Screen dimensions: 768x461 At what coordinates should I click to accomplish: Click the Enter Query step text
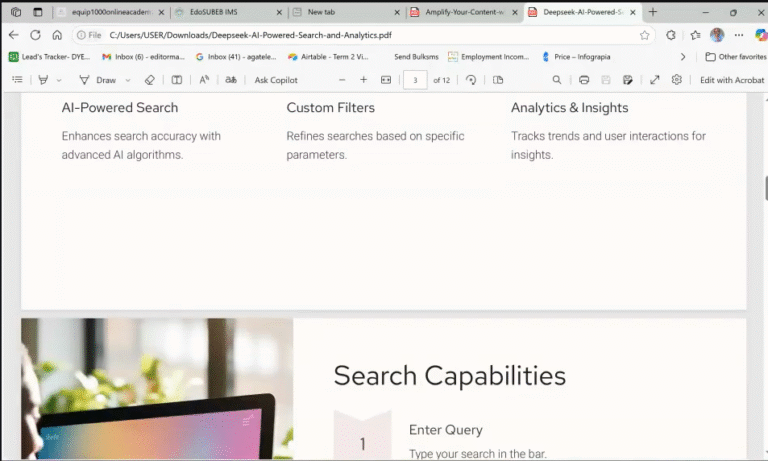[x=446, y=430]
